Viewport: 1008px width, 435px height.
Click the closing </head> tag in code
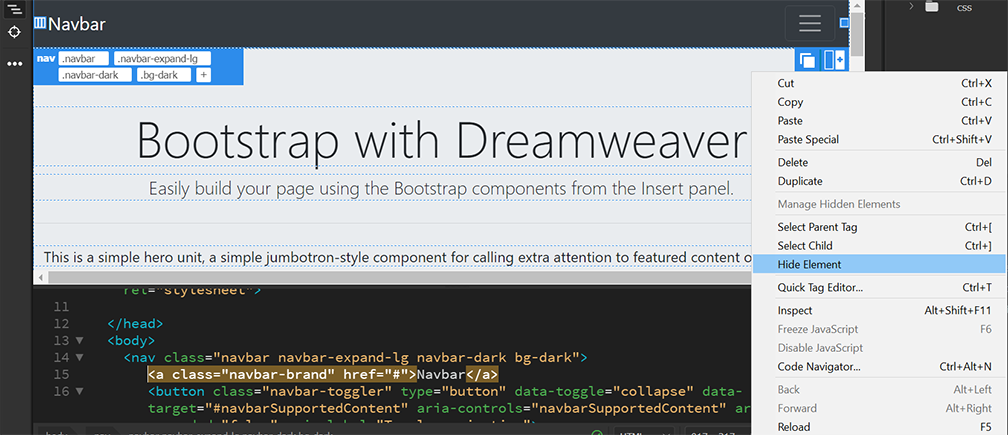(x=135, y=324)
